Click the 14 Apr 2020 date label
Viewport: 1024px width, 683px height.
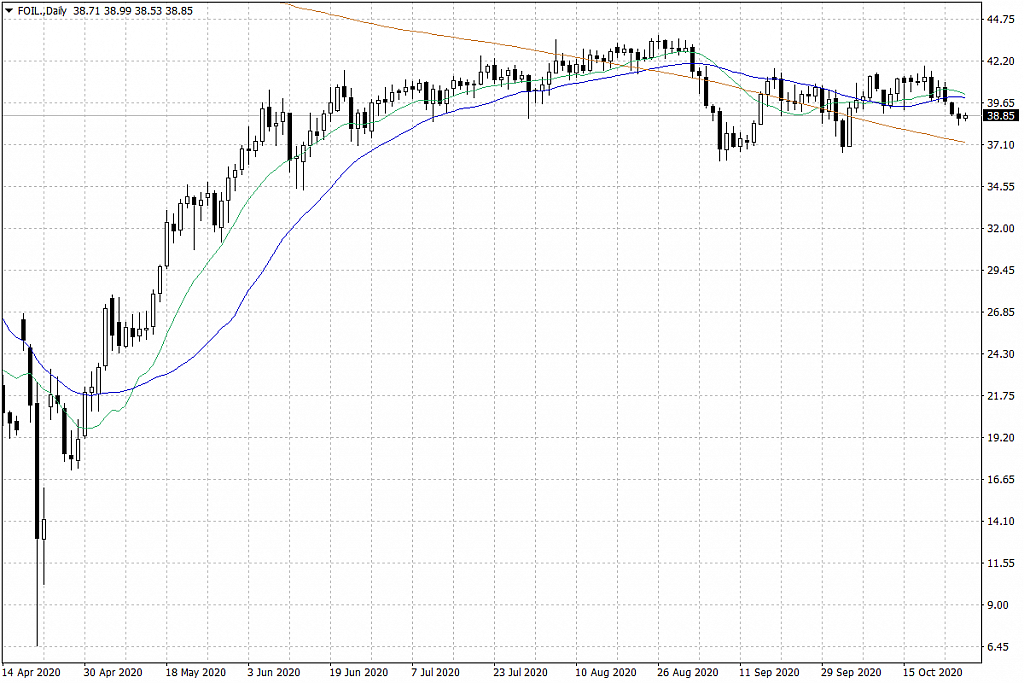[x=33, y=672]
